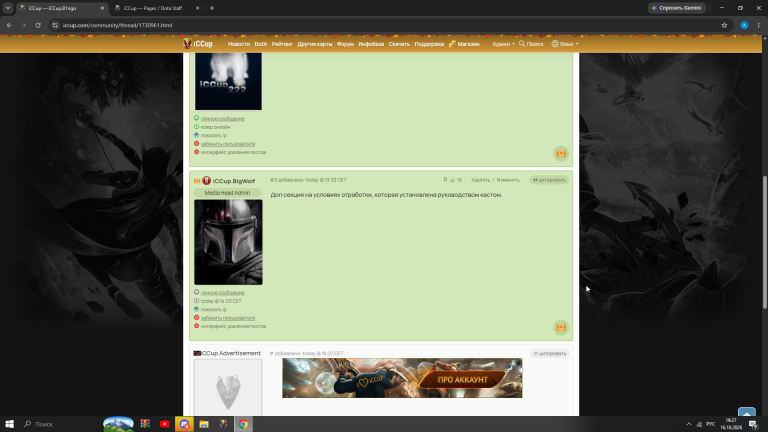Click thumbs-down icon on BigWolf's post
This screenshot has width=768, height=432.
(459, 180)
